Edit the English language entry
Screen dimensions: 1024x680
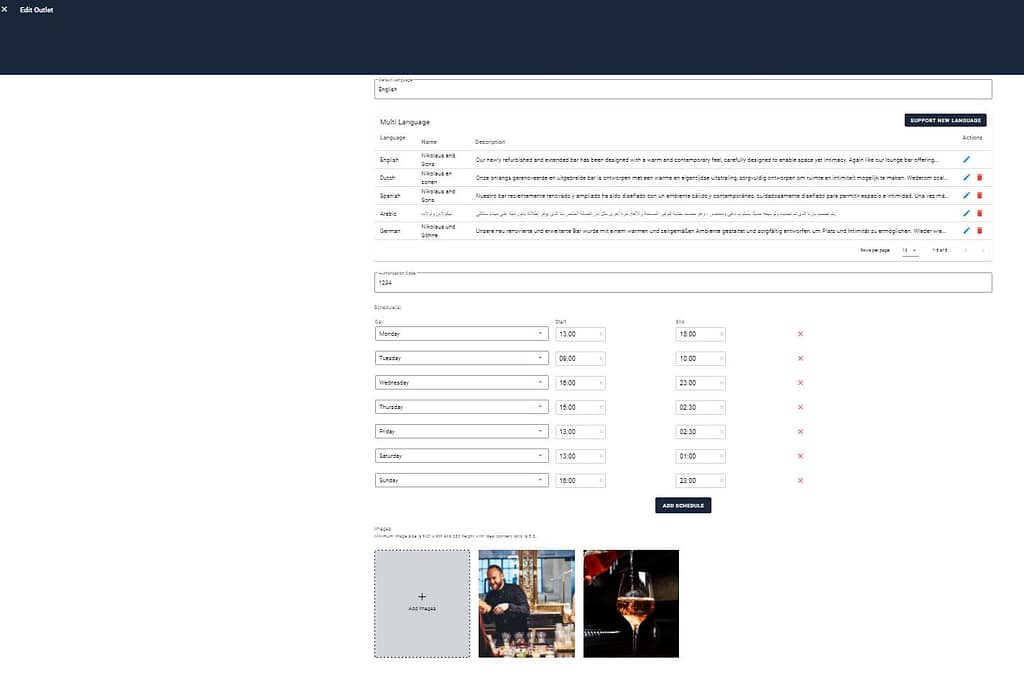(966, 160)
